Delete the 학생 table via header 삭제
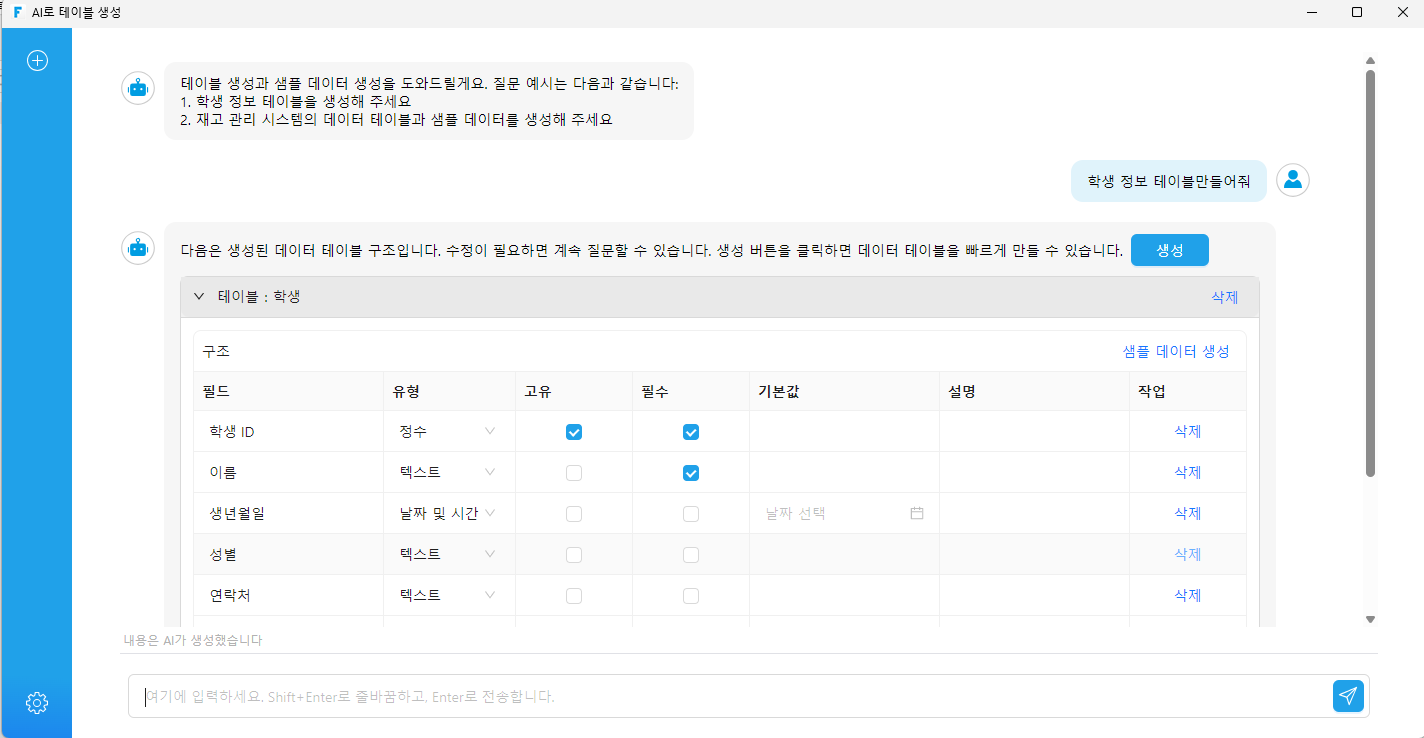Image resolution: width=1424 pixels, height=738 pixels. click(1225, 297)
